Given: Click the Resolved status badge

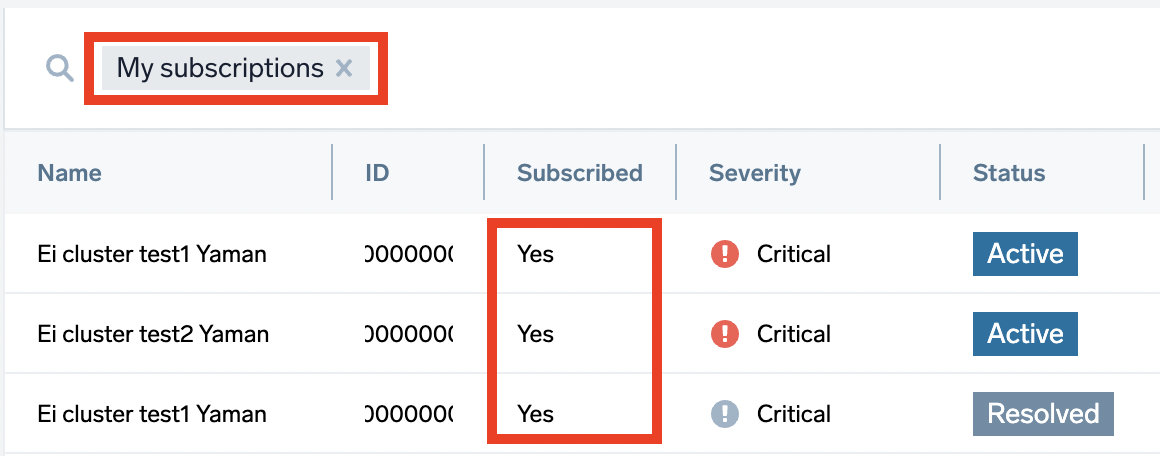Looking at the screenshot, I should [1043, 414].
